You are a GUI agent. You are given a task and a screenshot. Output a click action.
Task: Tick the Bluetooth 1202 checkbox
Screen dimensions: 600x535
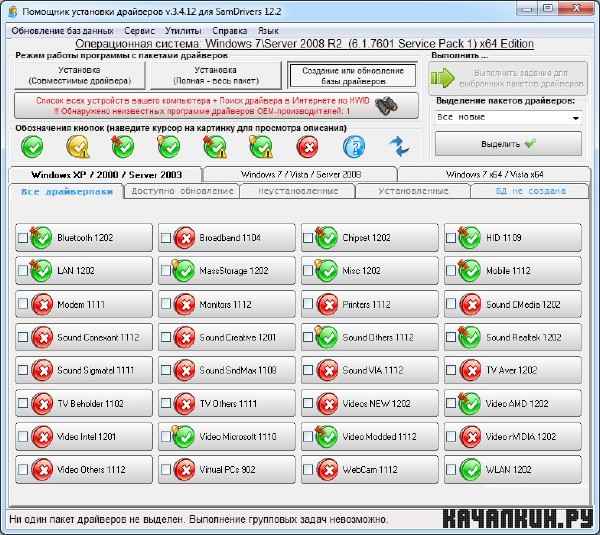point(23,238)
